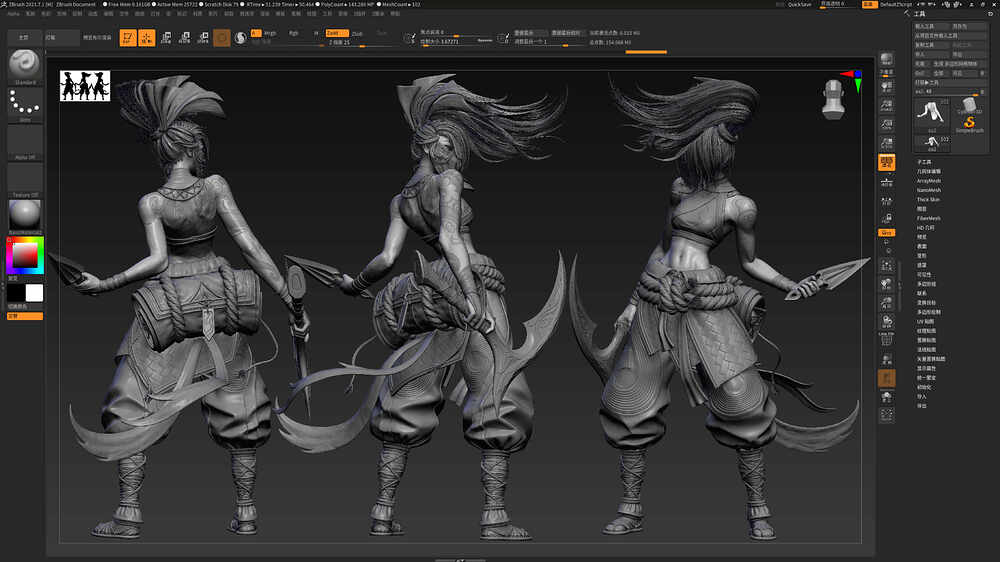1000x562 pixels.
Task: Select Zsub mode
Action: [x=357, y=33]
